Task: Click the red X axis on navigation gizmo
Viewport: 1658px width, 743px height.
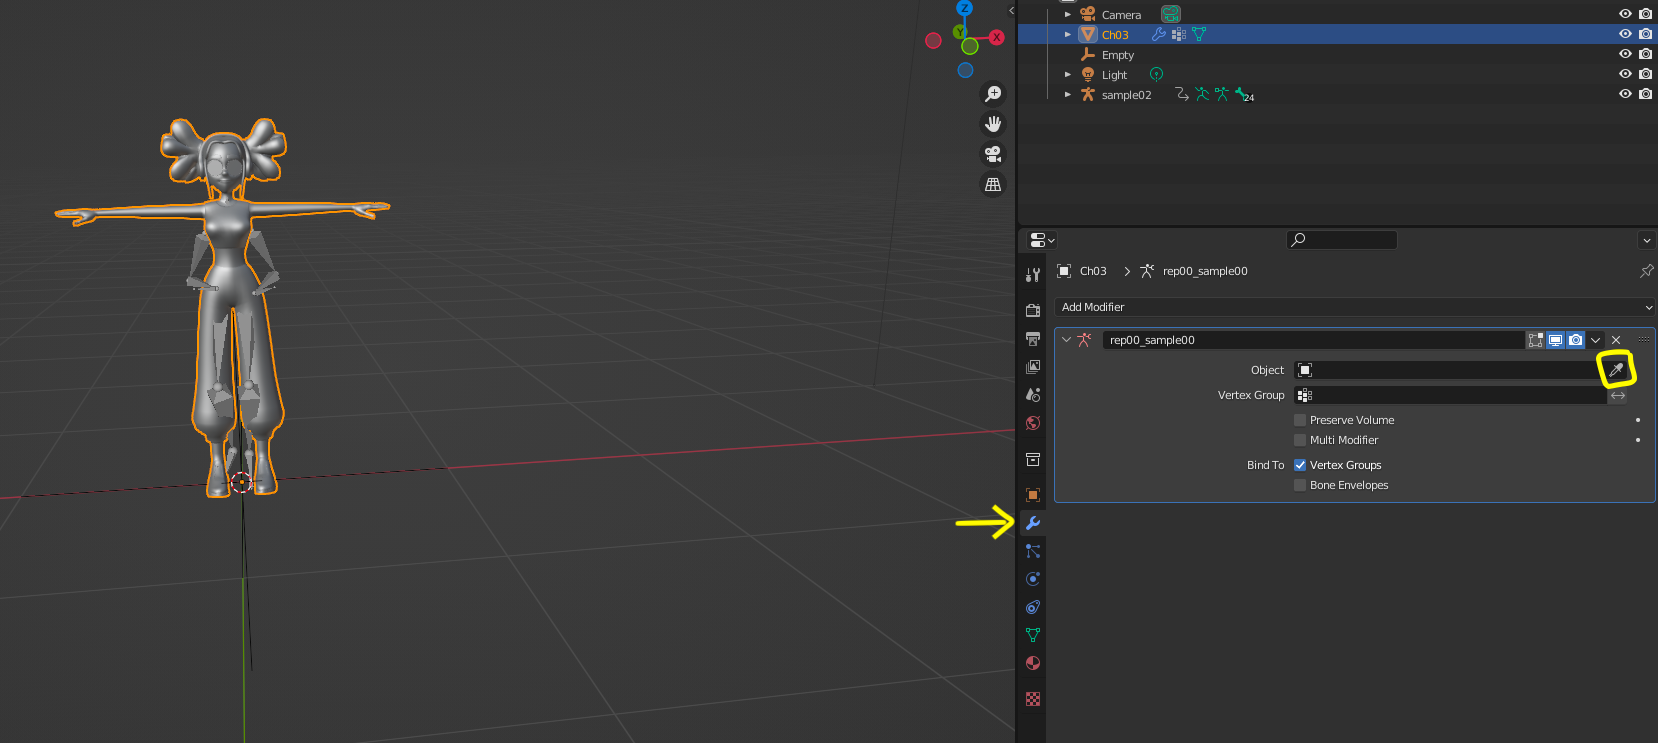Action: [x=997, y=38]
